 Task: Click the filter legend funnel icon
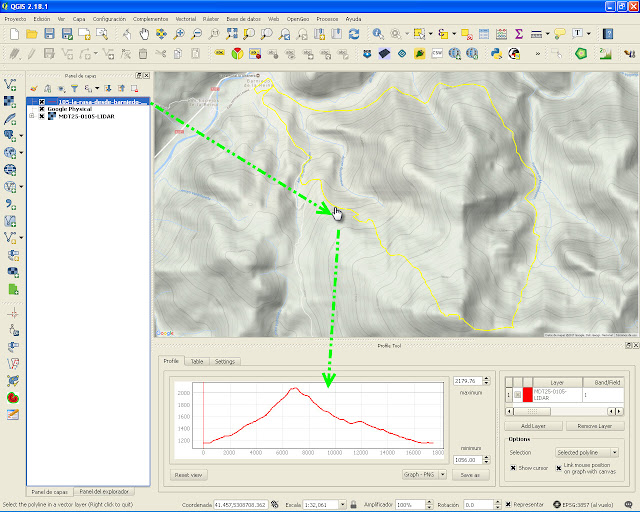tap(74, 88)
